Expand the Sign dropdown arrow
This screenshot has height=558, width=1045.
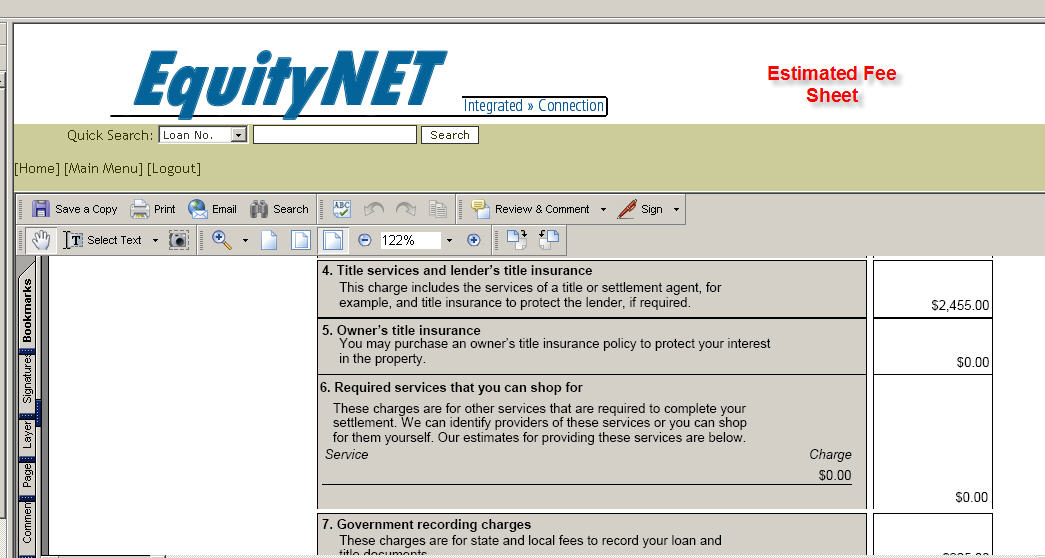click(676, 209)
